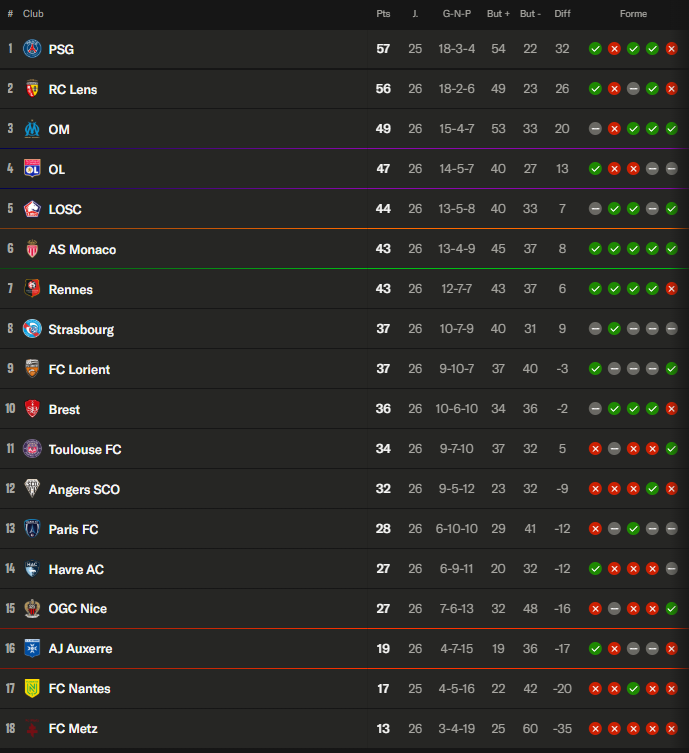Click Brest's first grey draw icon
This screenshot has height=753, width=689.
click(x=595, y=409)
